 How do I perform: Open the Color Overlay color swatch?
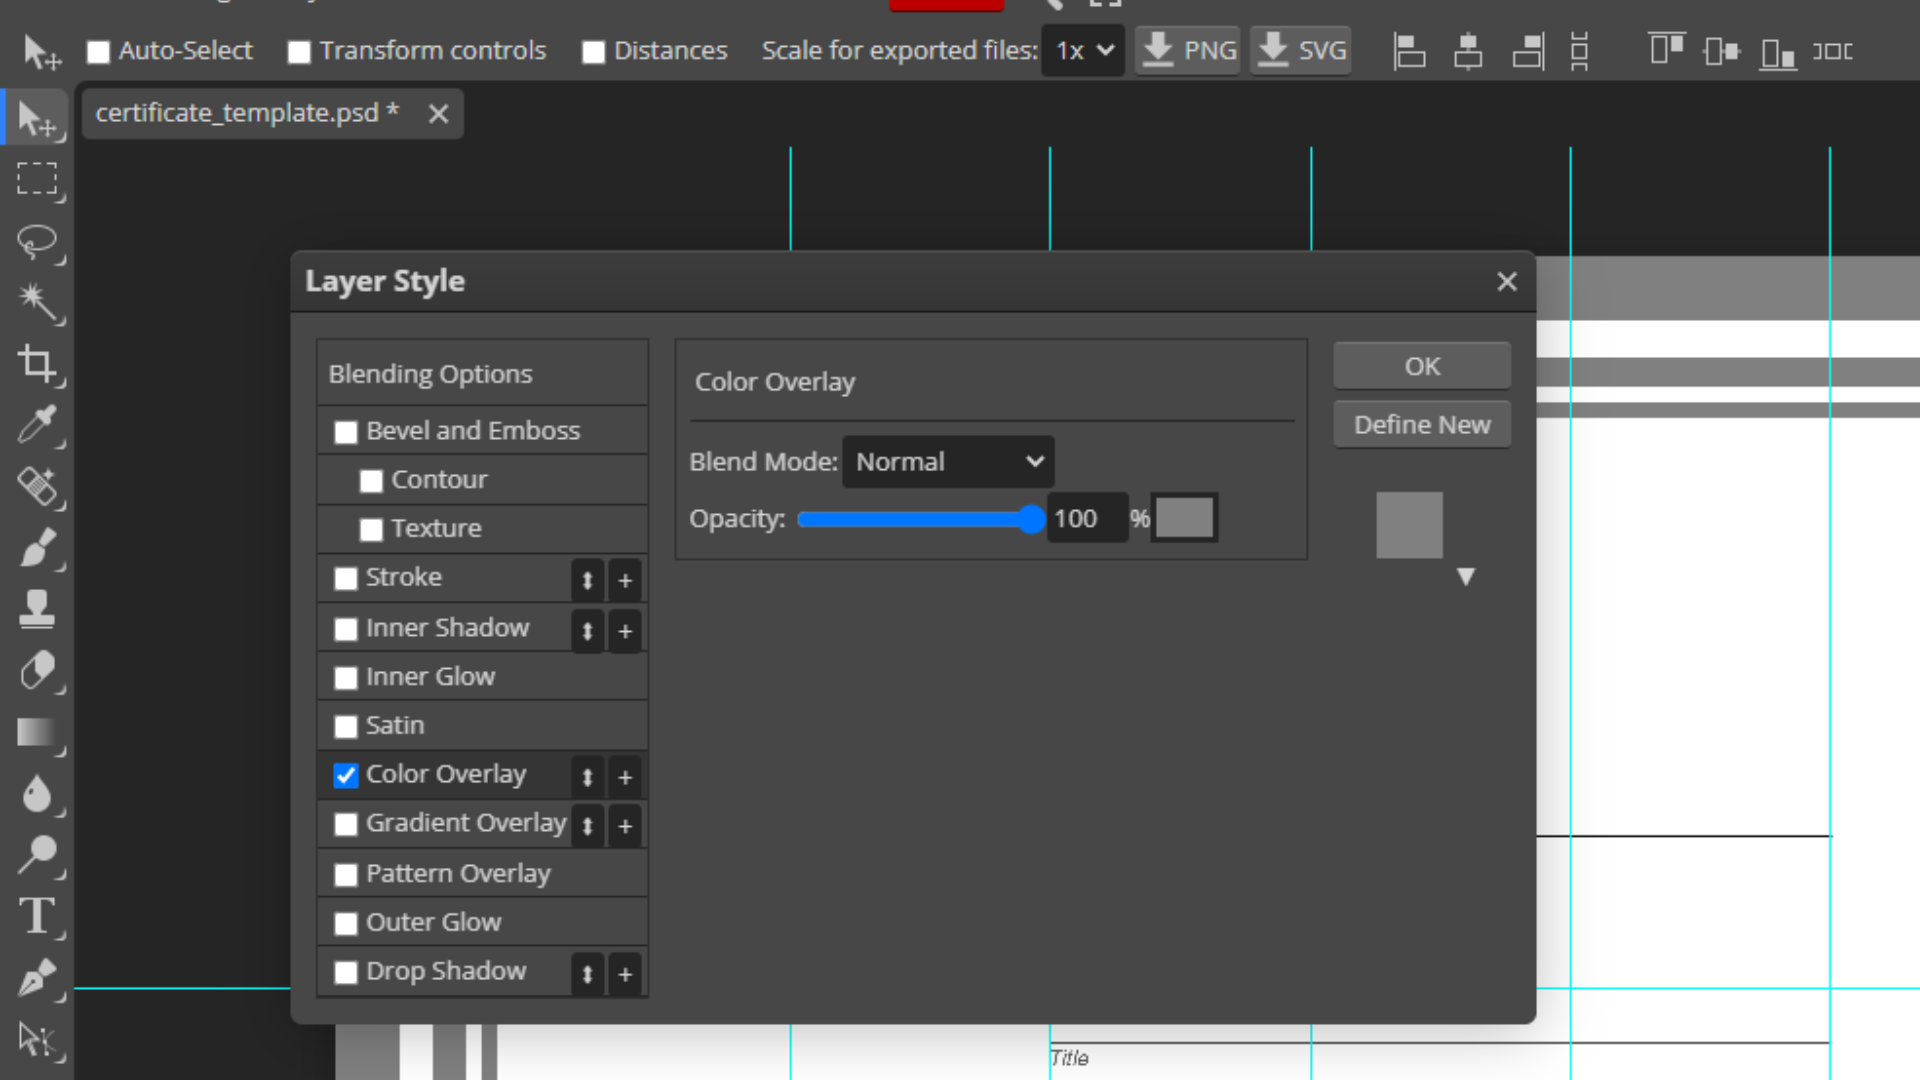point(1184,519)
